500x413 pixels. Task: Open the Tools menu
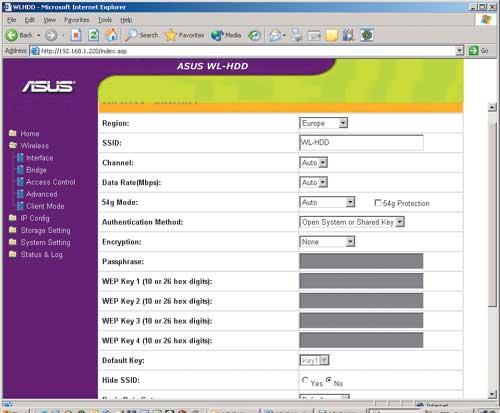[105, 20]
